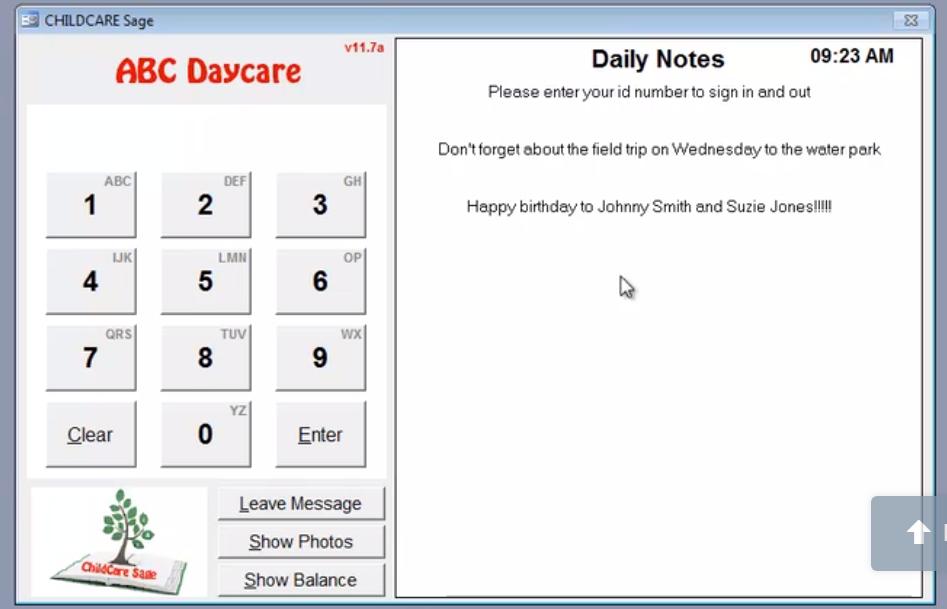The image size is (947, 609).
Task: Click the v11.7a version label
Action: (x=364, y=47)
